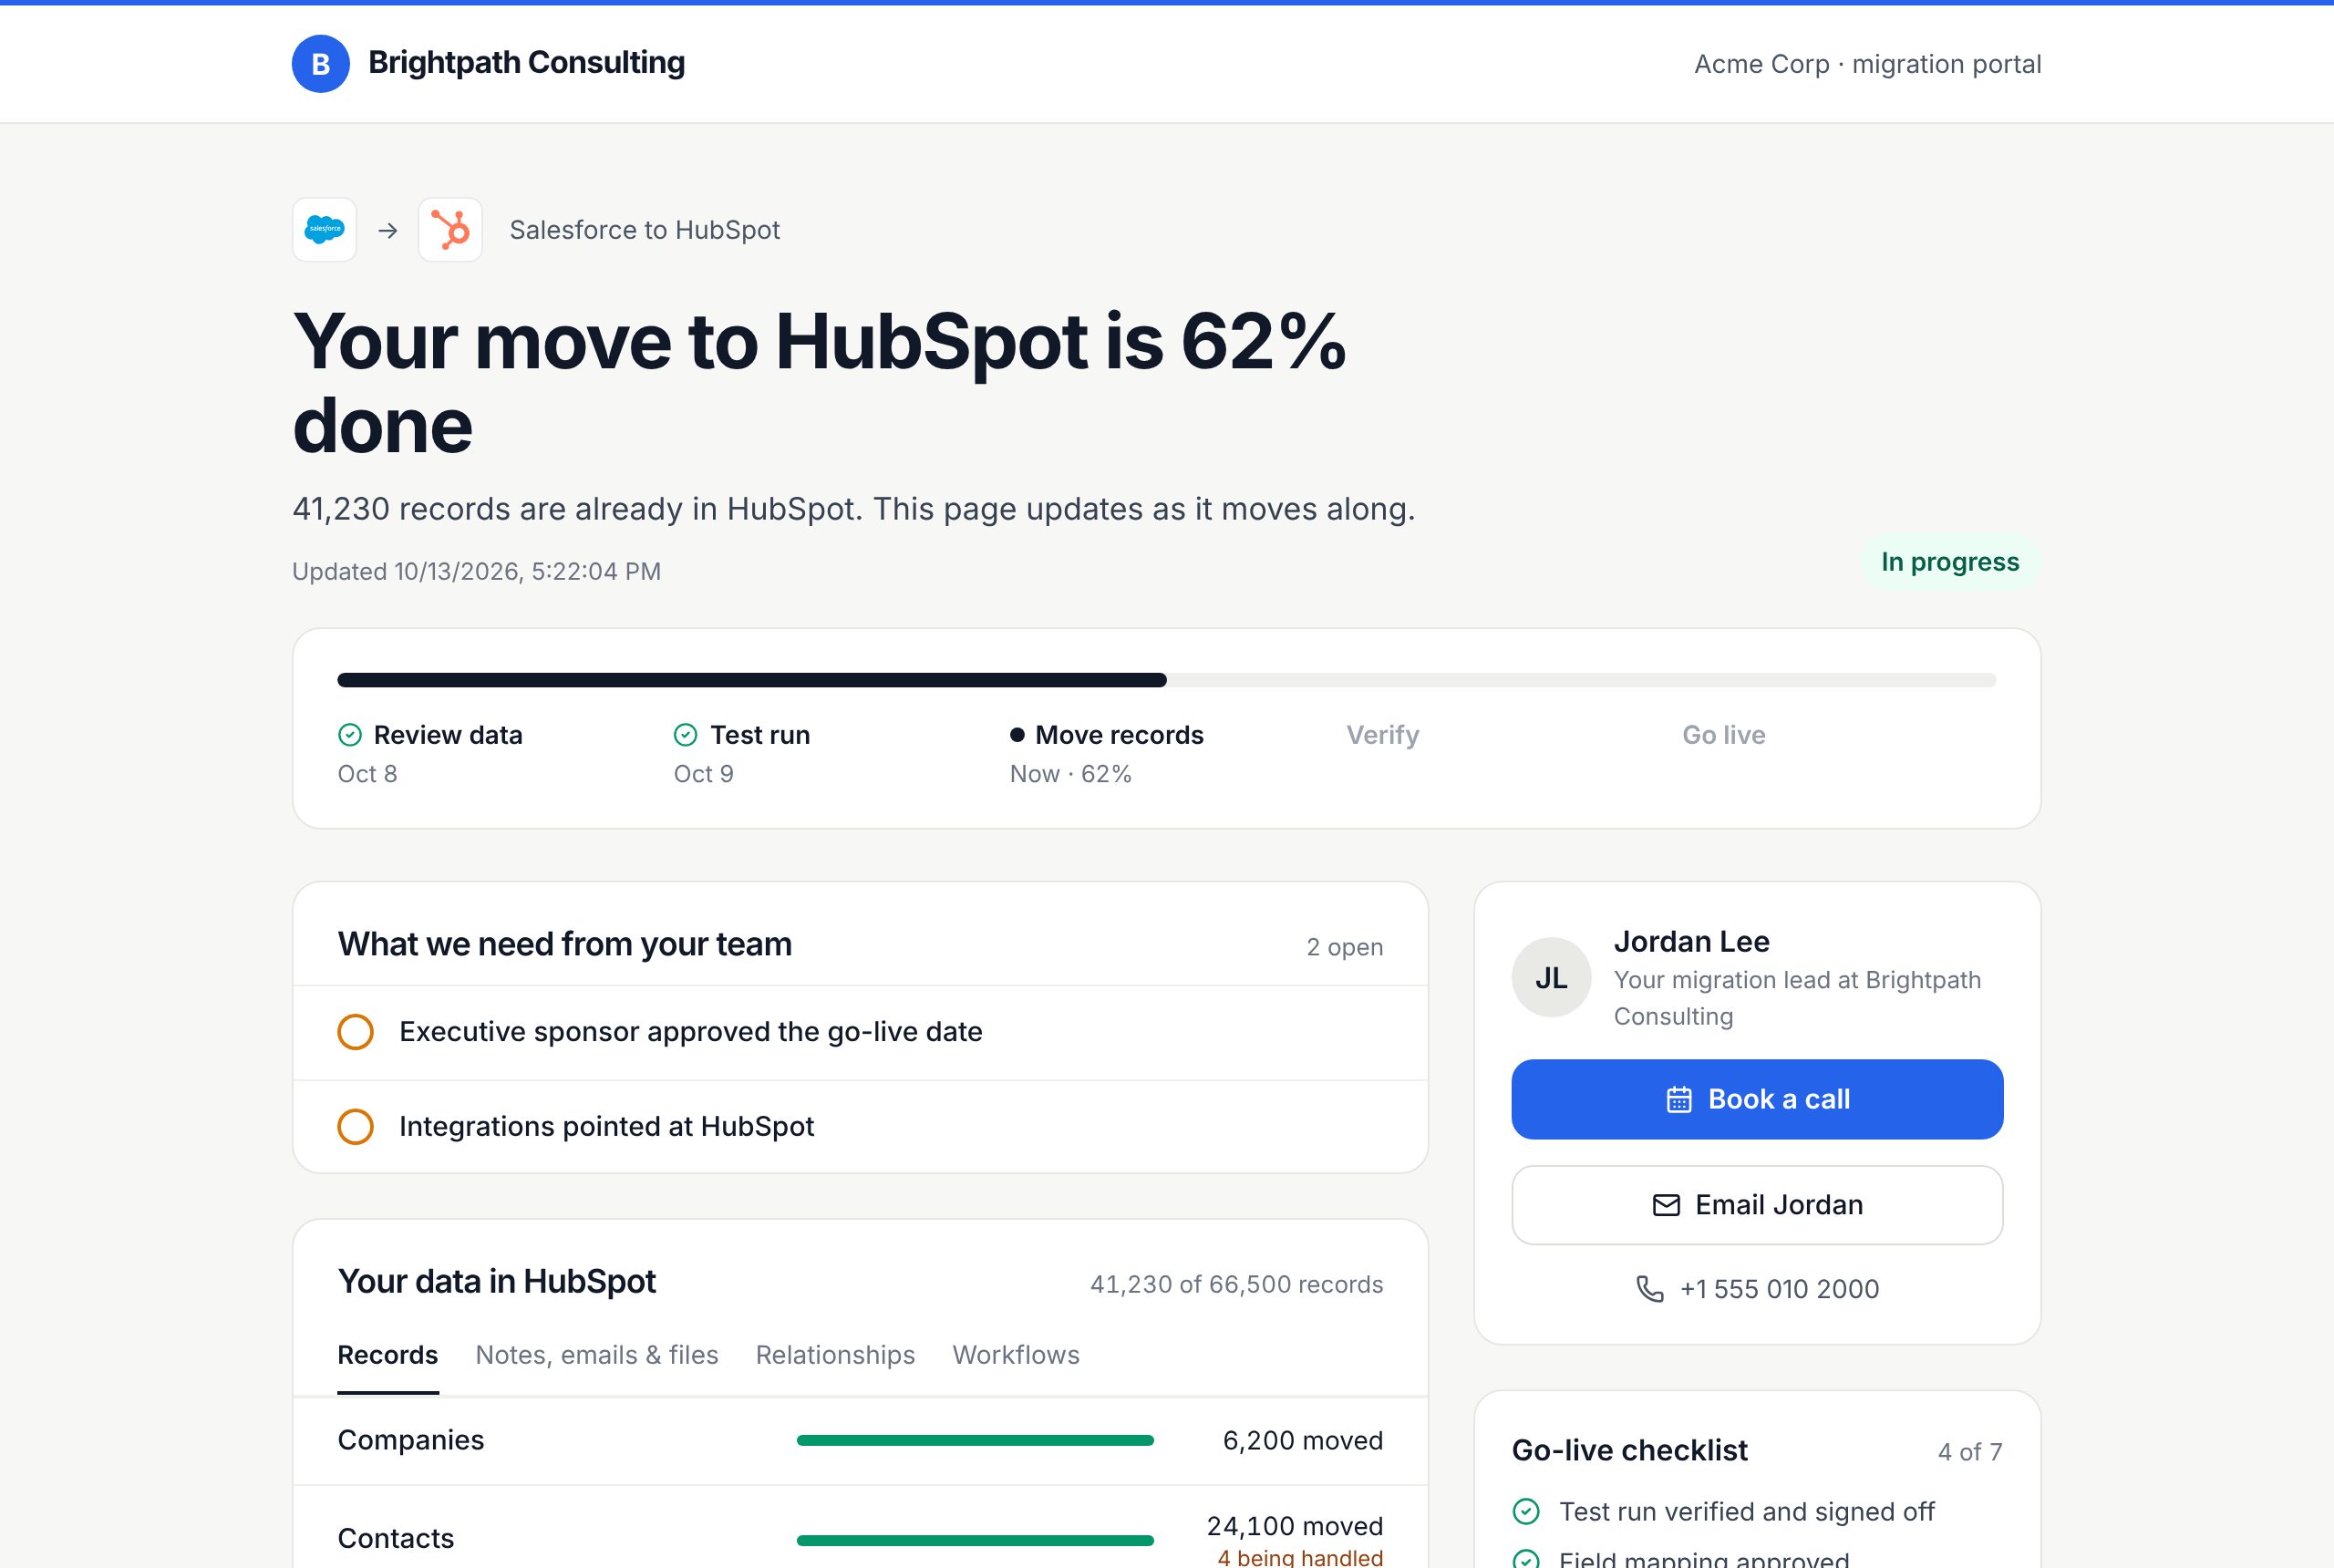Screen dimensions: 2334x1568
Task: Click the Companies row label
Action: [x=411, y=1440]
